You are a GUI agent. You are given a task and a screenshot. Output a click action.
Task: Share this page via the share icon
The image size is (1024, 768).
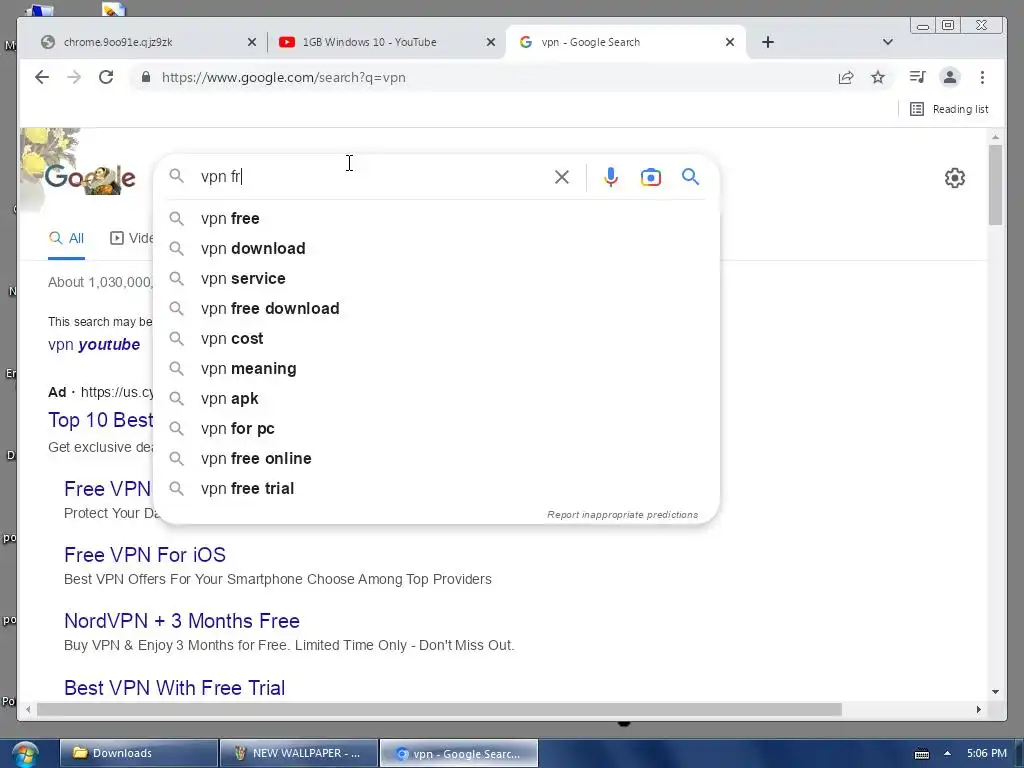pos(846,78)
